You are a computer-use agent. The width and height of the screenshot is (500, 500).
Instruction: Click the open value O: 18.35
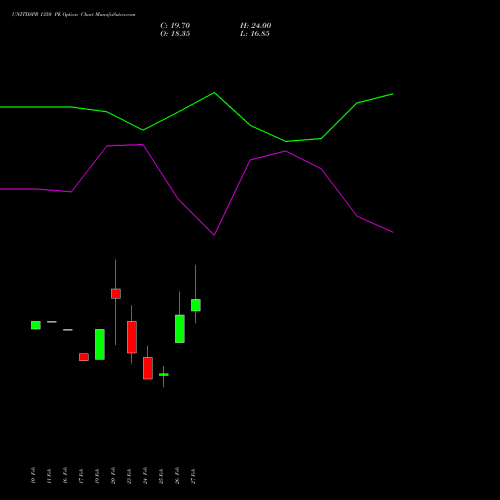pyautogui.click(x=175, y=34)
